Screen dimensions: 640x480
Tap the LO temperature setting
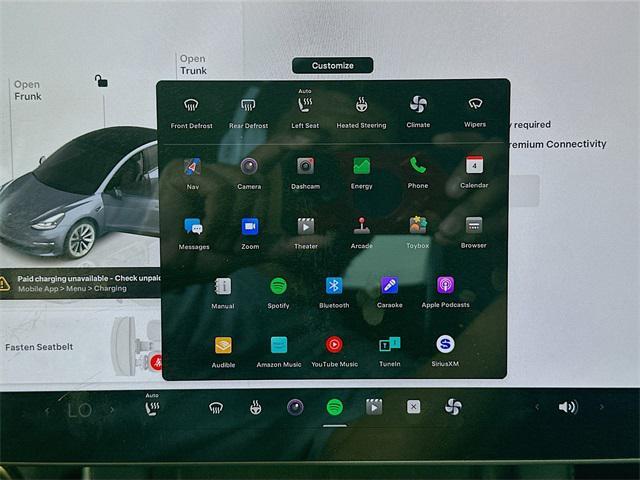pyautogui.click(x=80, y=410)
